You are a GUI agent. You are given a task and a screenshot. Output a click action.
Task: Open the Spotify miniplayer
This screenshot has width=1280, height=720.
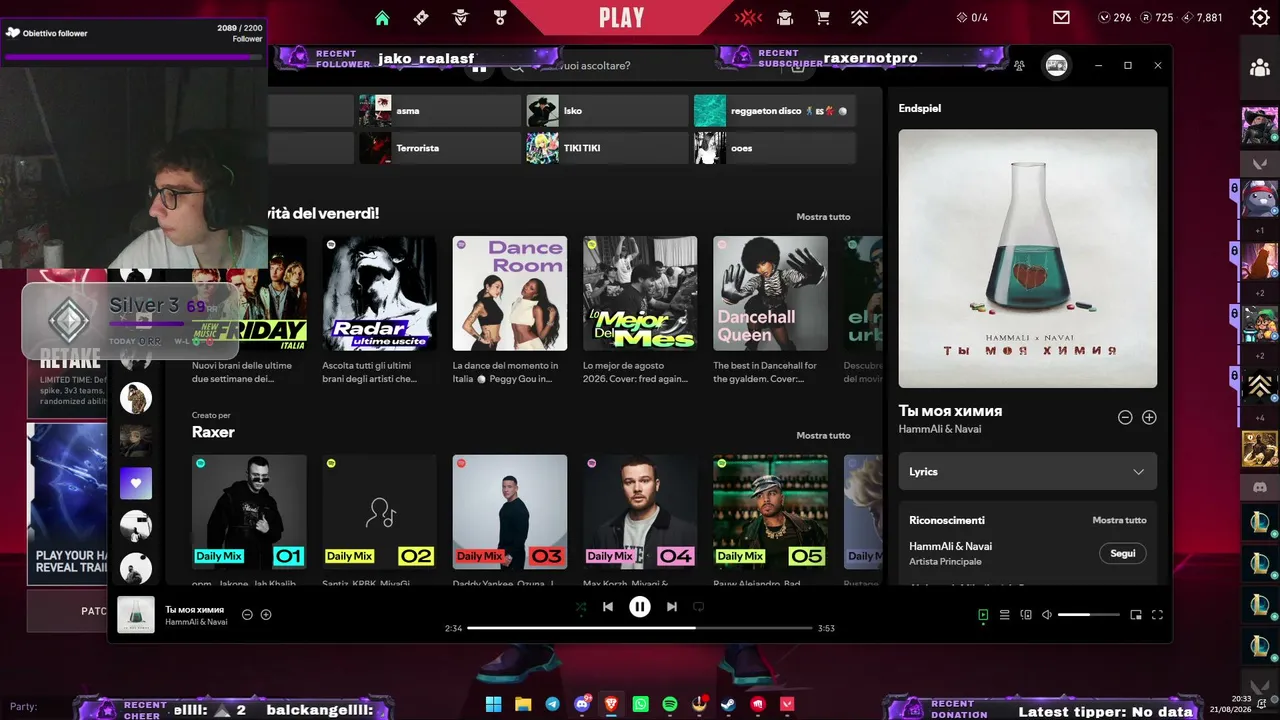coord(1136,615)
